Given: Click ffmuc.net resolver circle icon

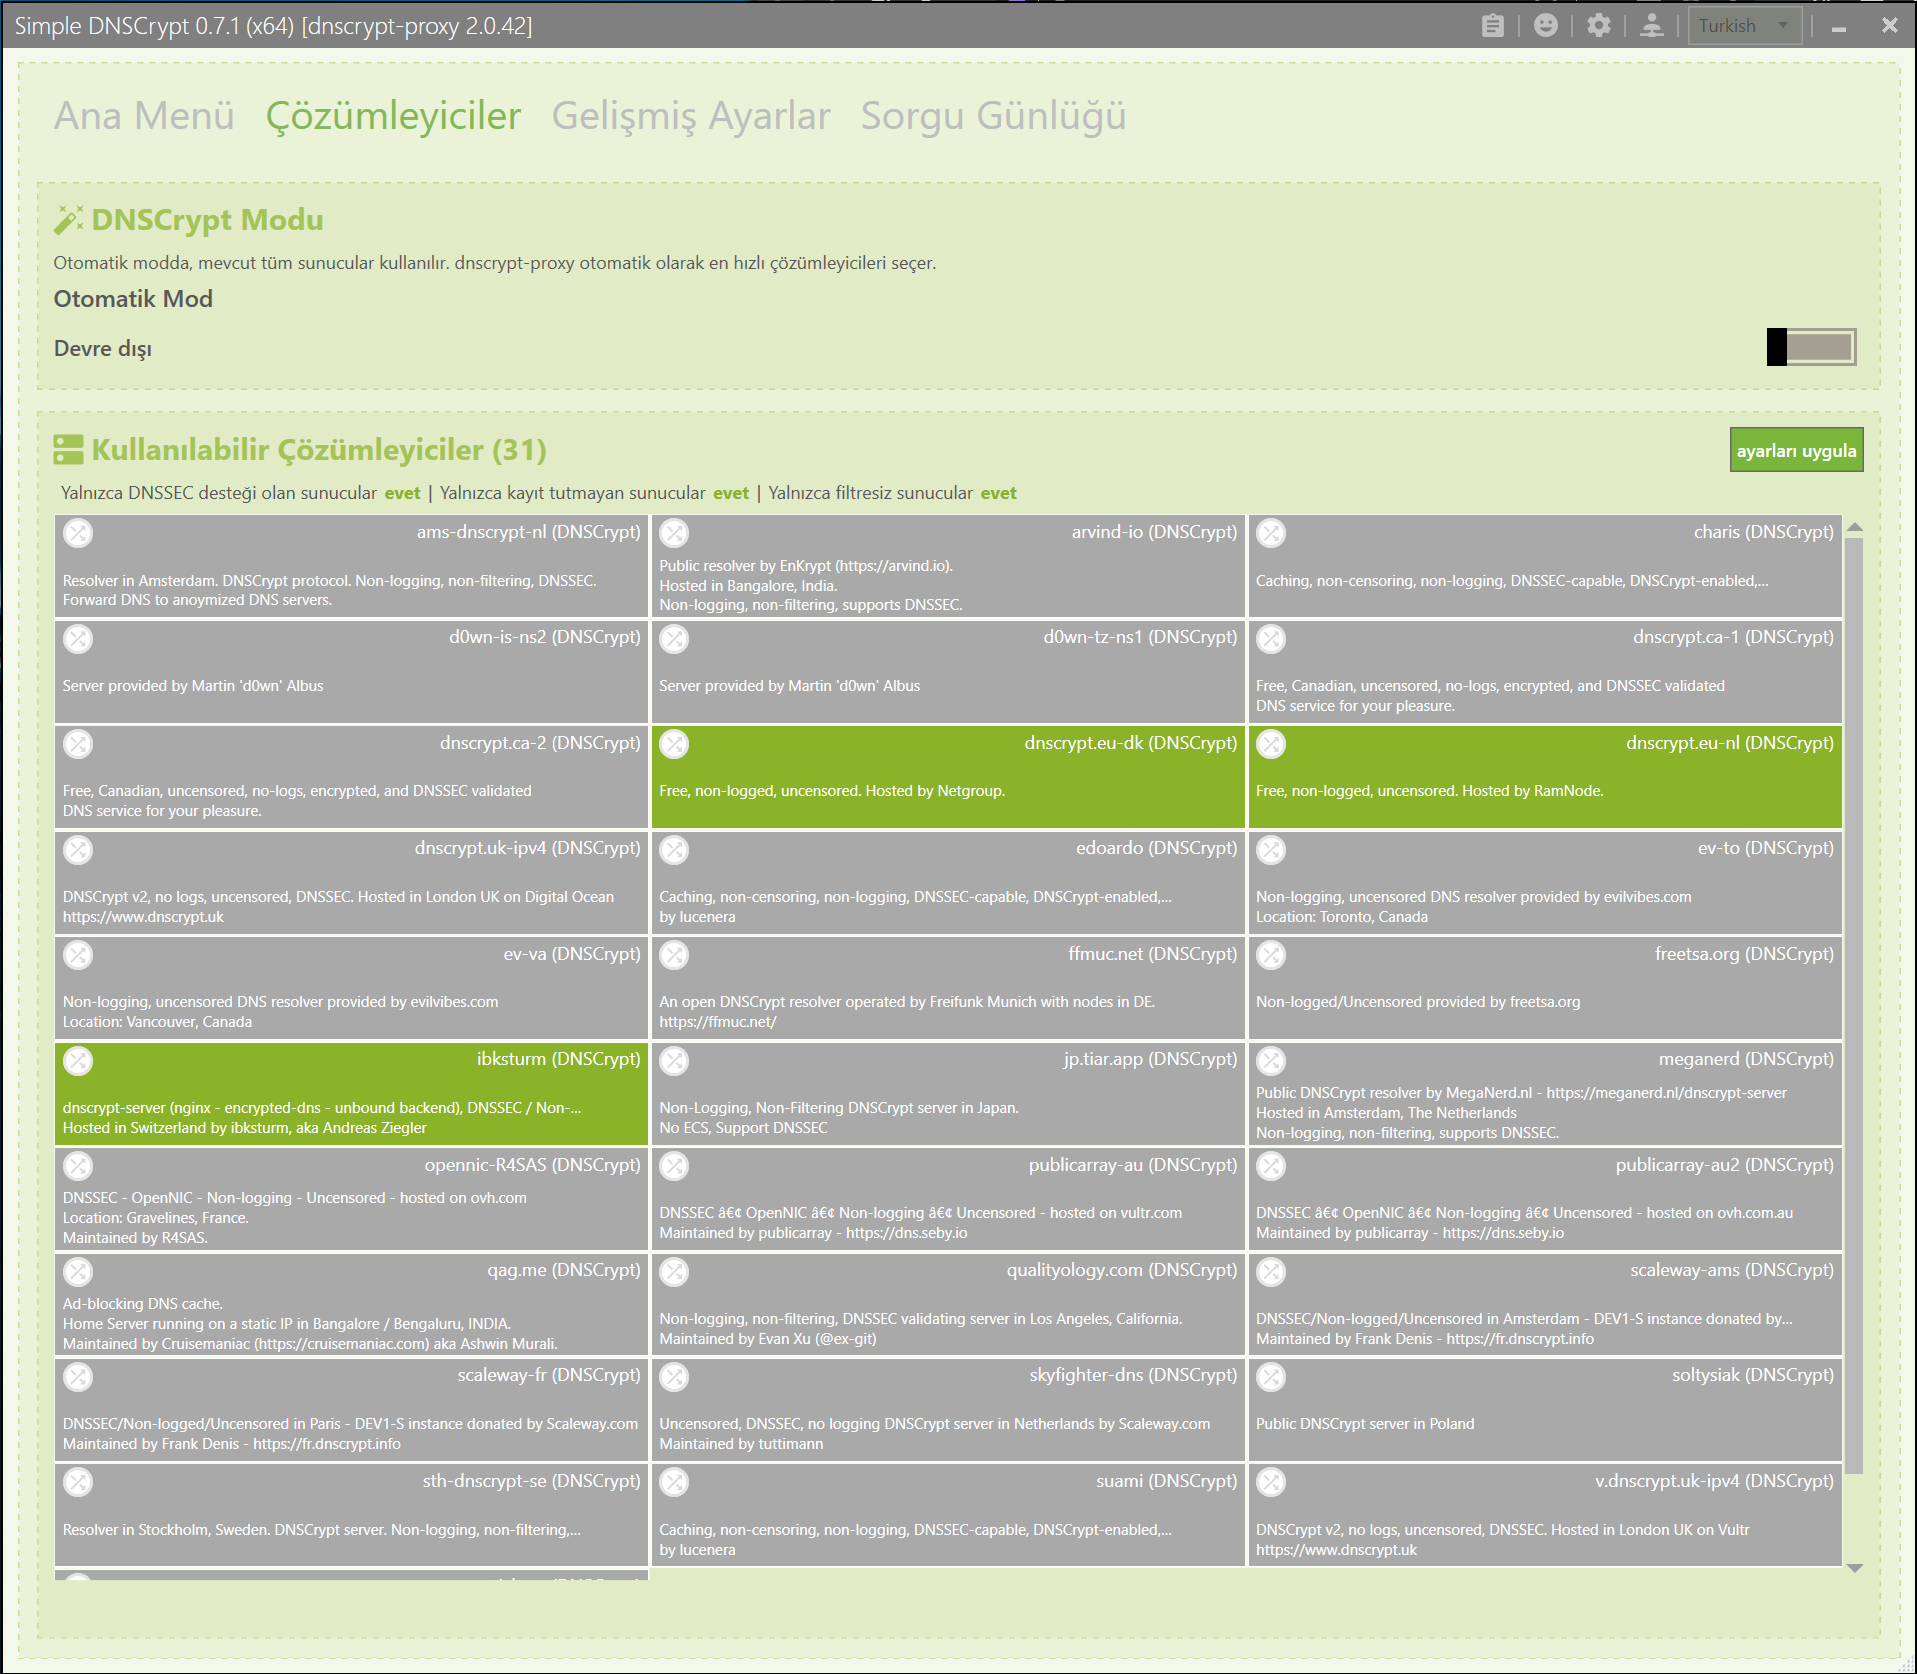Looking at the screenshot, I should pos(674,955).
